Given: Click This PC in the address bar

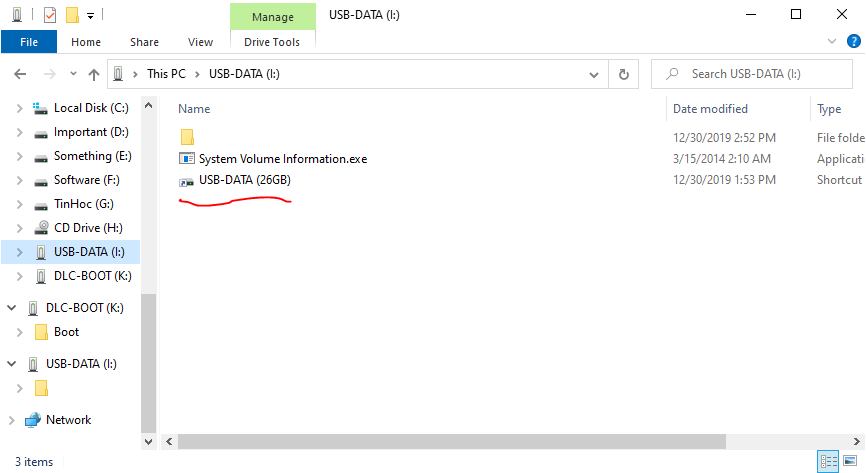Looking at the screenshot, I should click(166, 74).
